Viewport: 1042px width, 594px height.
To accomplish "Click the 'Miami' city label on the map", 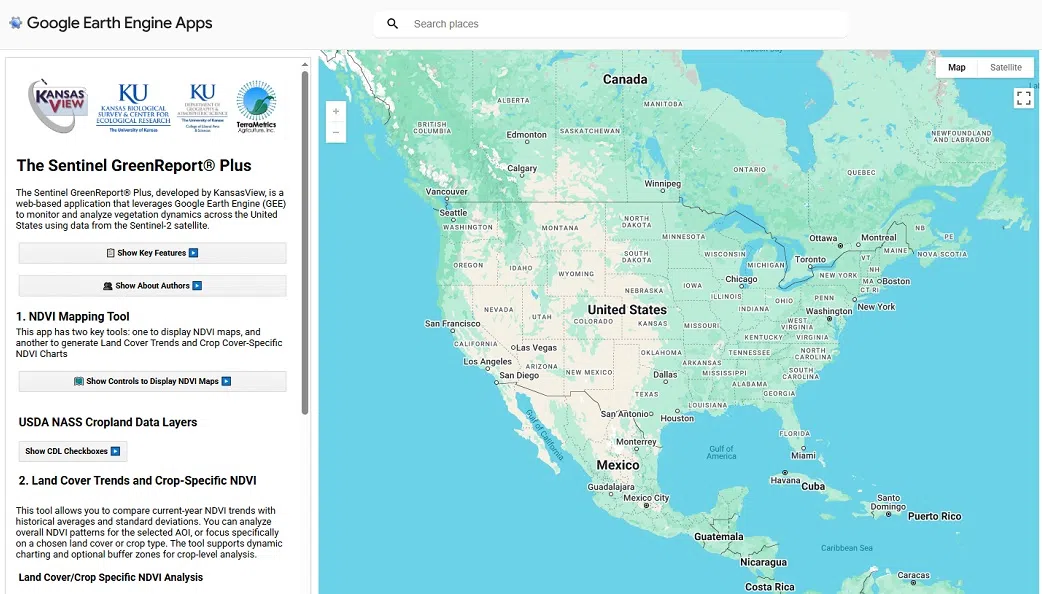I will pyautogui.click(x=803, y=456).
